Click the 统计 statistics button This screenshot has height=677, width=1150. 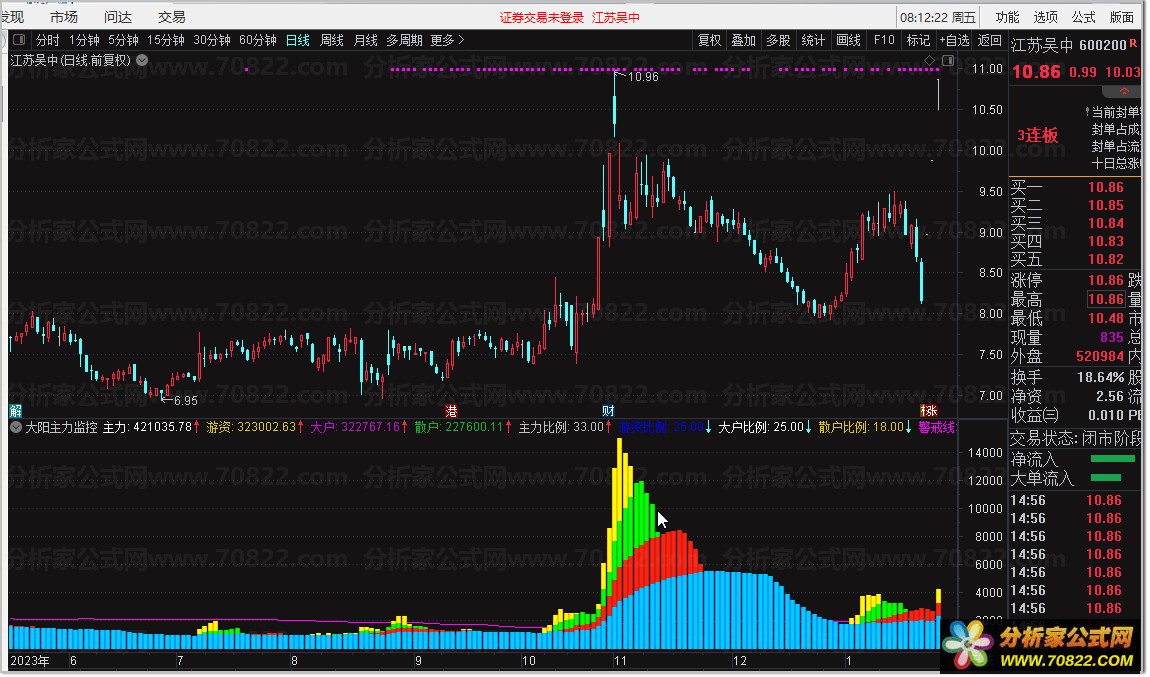pyautogui.click(x=813, y=40)
